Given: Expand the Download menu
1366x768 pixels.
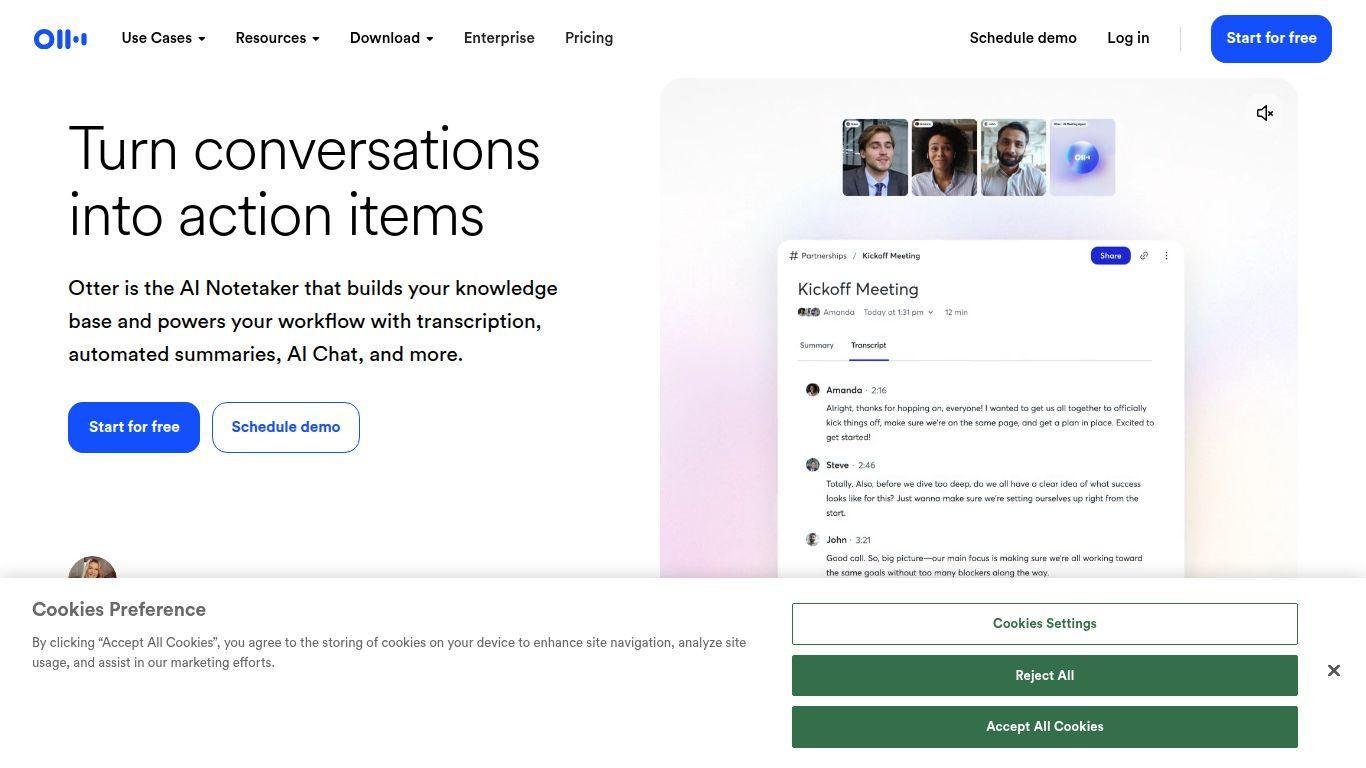Looking at the screenshot, I should pyautogui.click(x=391, y=38).
